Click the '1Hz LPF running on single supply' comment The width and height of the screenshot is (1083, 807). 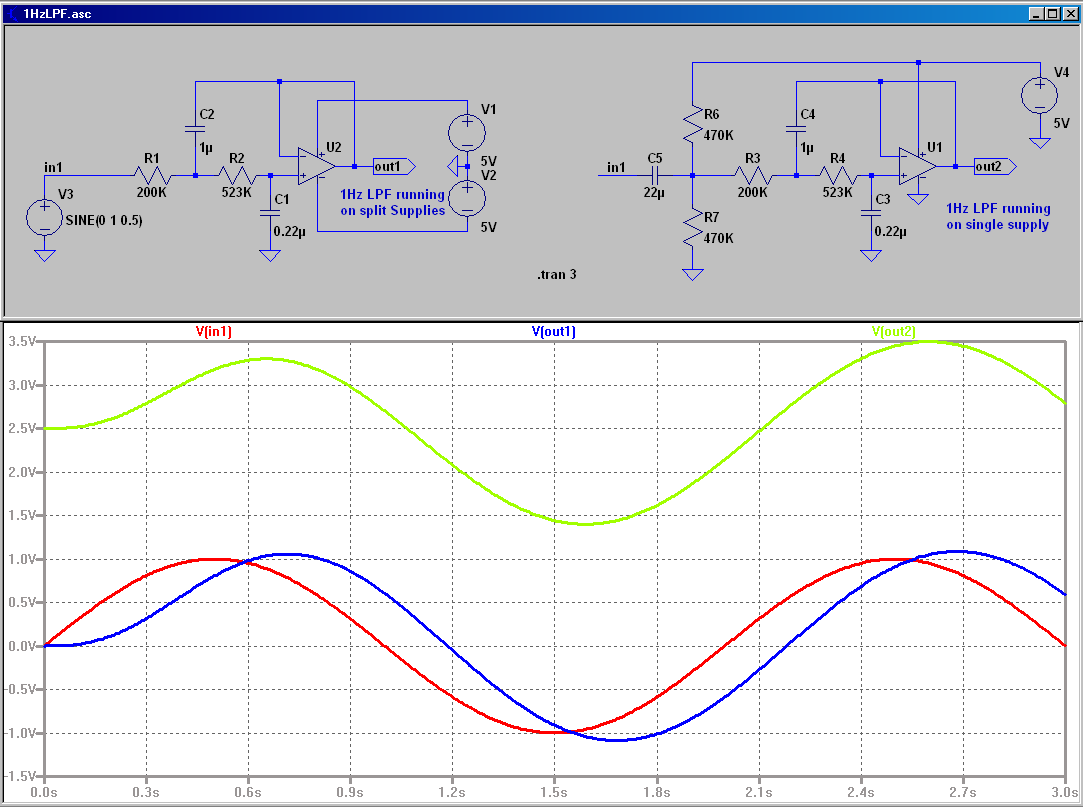(x=998, y=216)
